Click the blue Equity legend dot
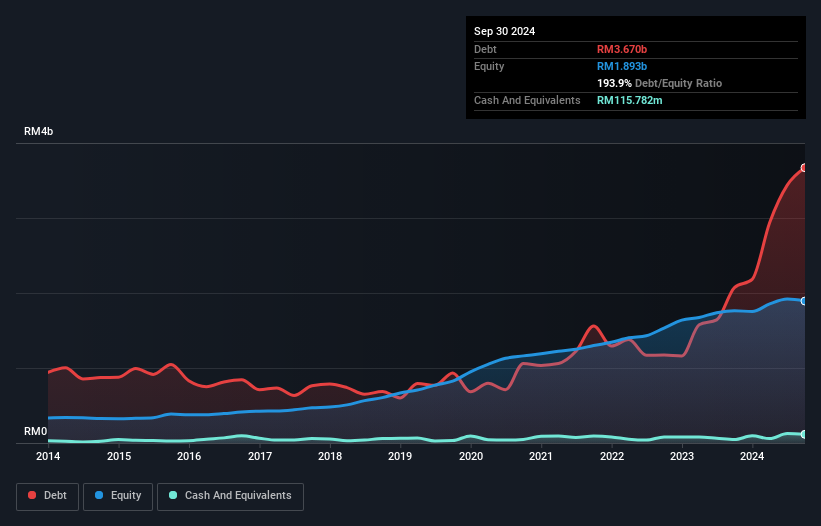Viewport: 821px width, 526px height. point(99,495)
